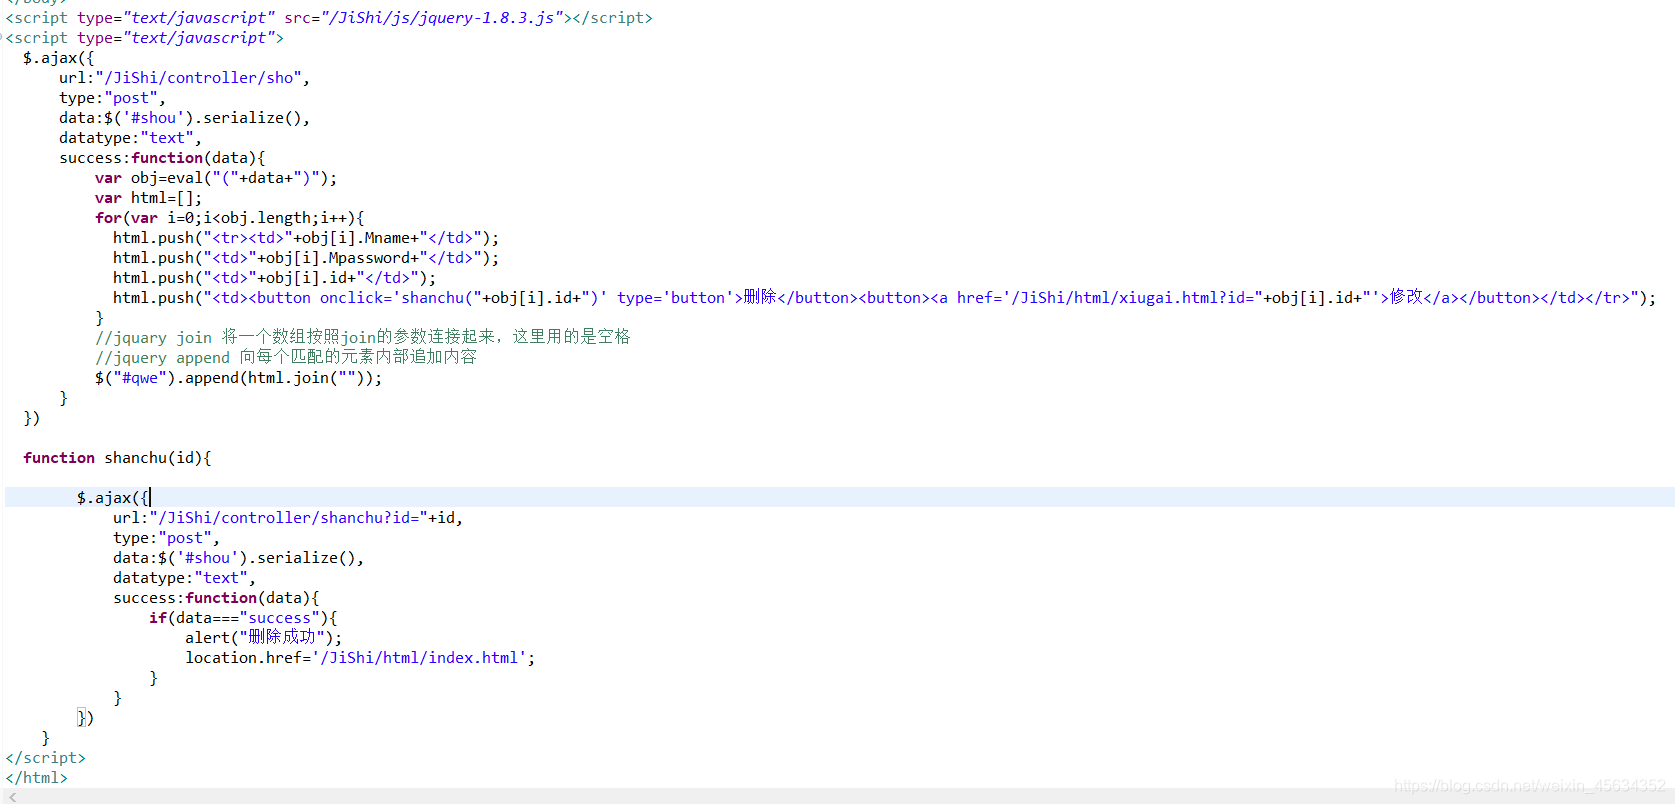Click the second <script type="text/javascript"> tag
The height and width of the screenshot is (804, 1675).
[x=145, y=38]
